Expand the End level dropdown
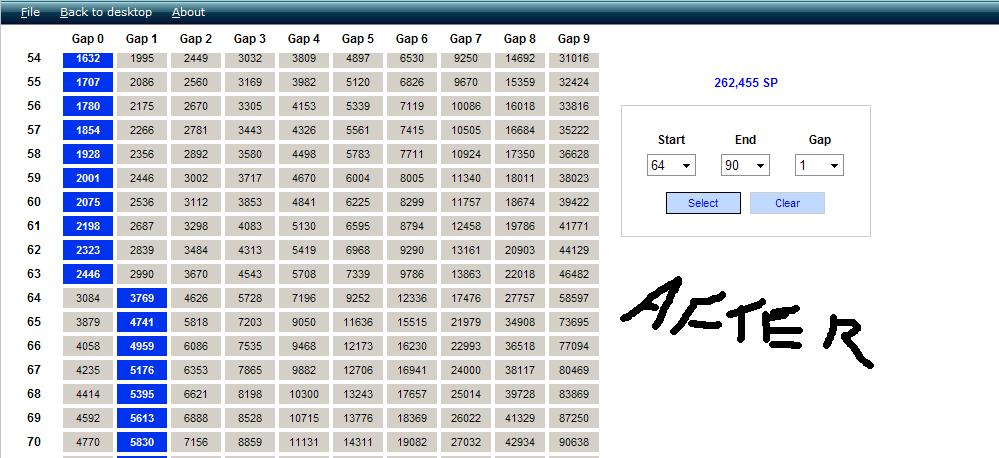The width and height of the screenshot is (999, 458). pyautogui.click(x=745, y=165)
